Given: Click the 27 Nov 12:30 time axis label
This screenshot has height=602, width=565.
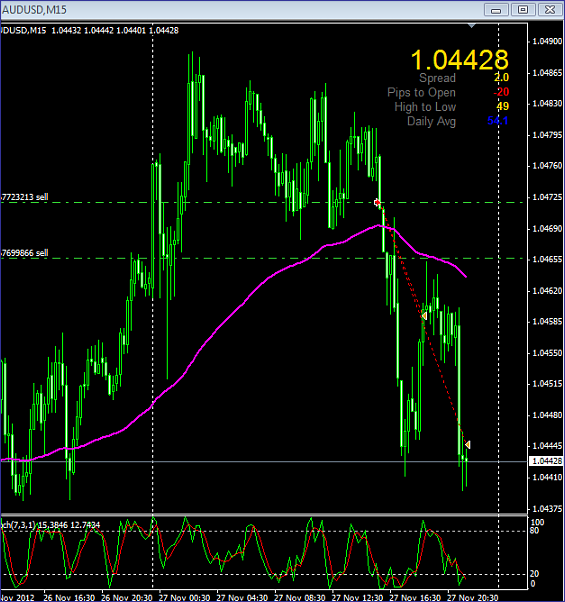Looking at the screenshot, I should pos(357,598).
